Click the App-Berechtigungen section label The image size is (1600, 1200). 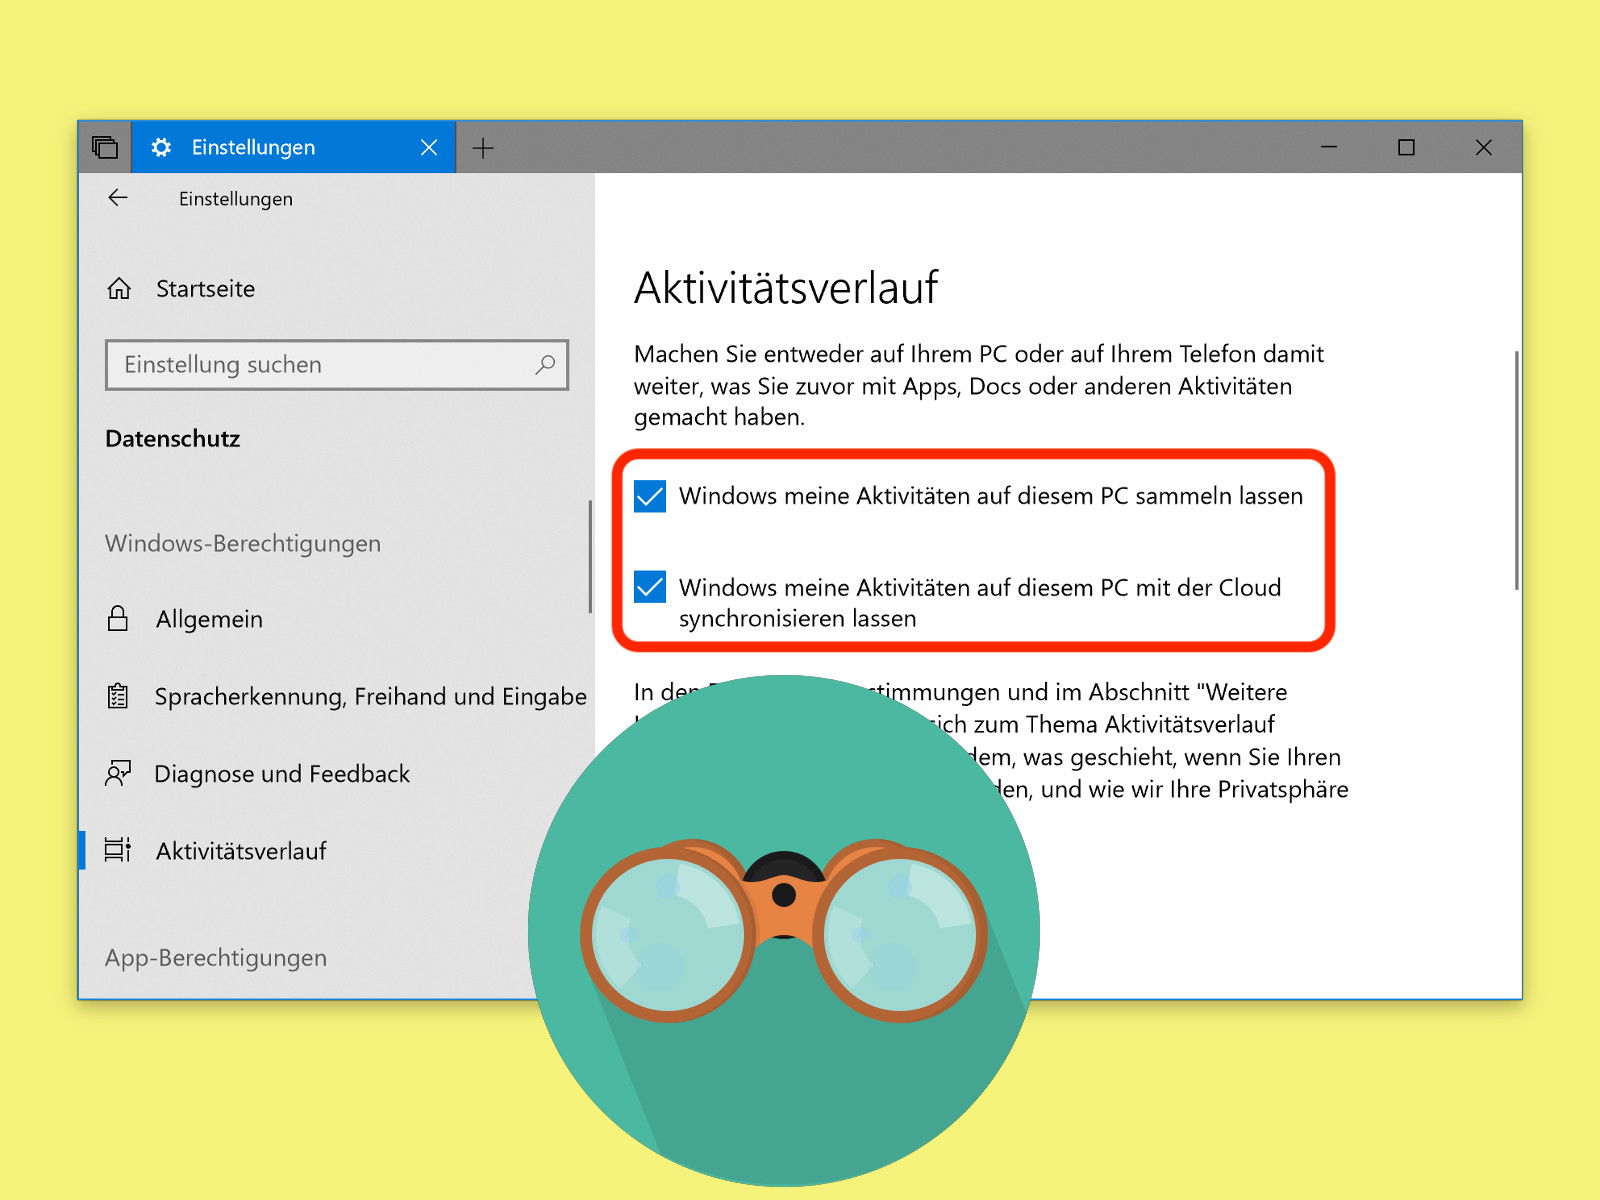(x=216, y=957)
